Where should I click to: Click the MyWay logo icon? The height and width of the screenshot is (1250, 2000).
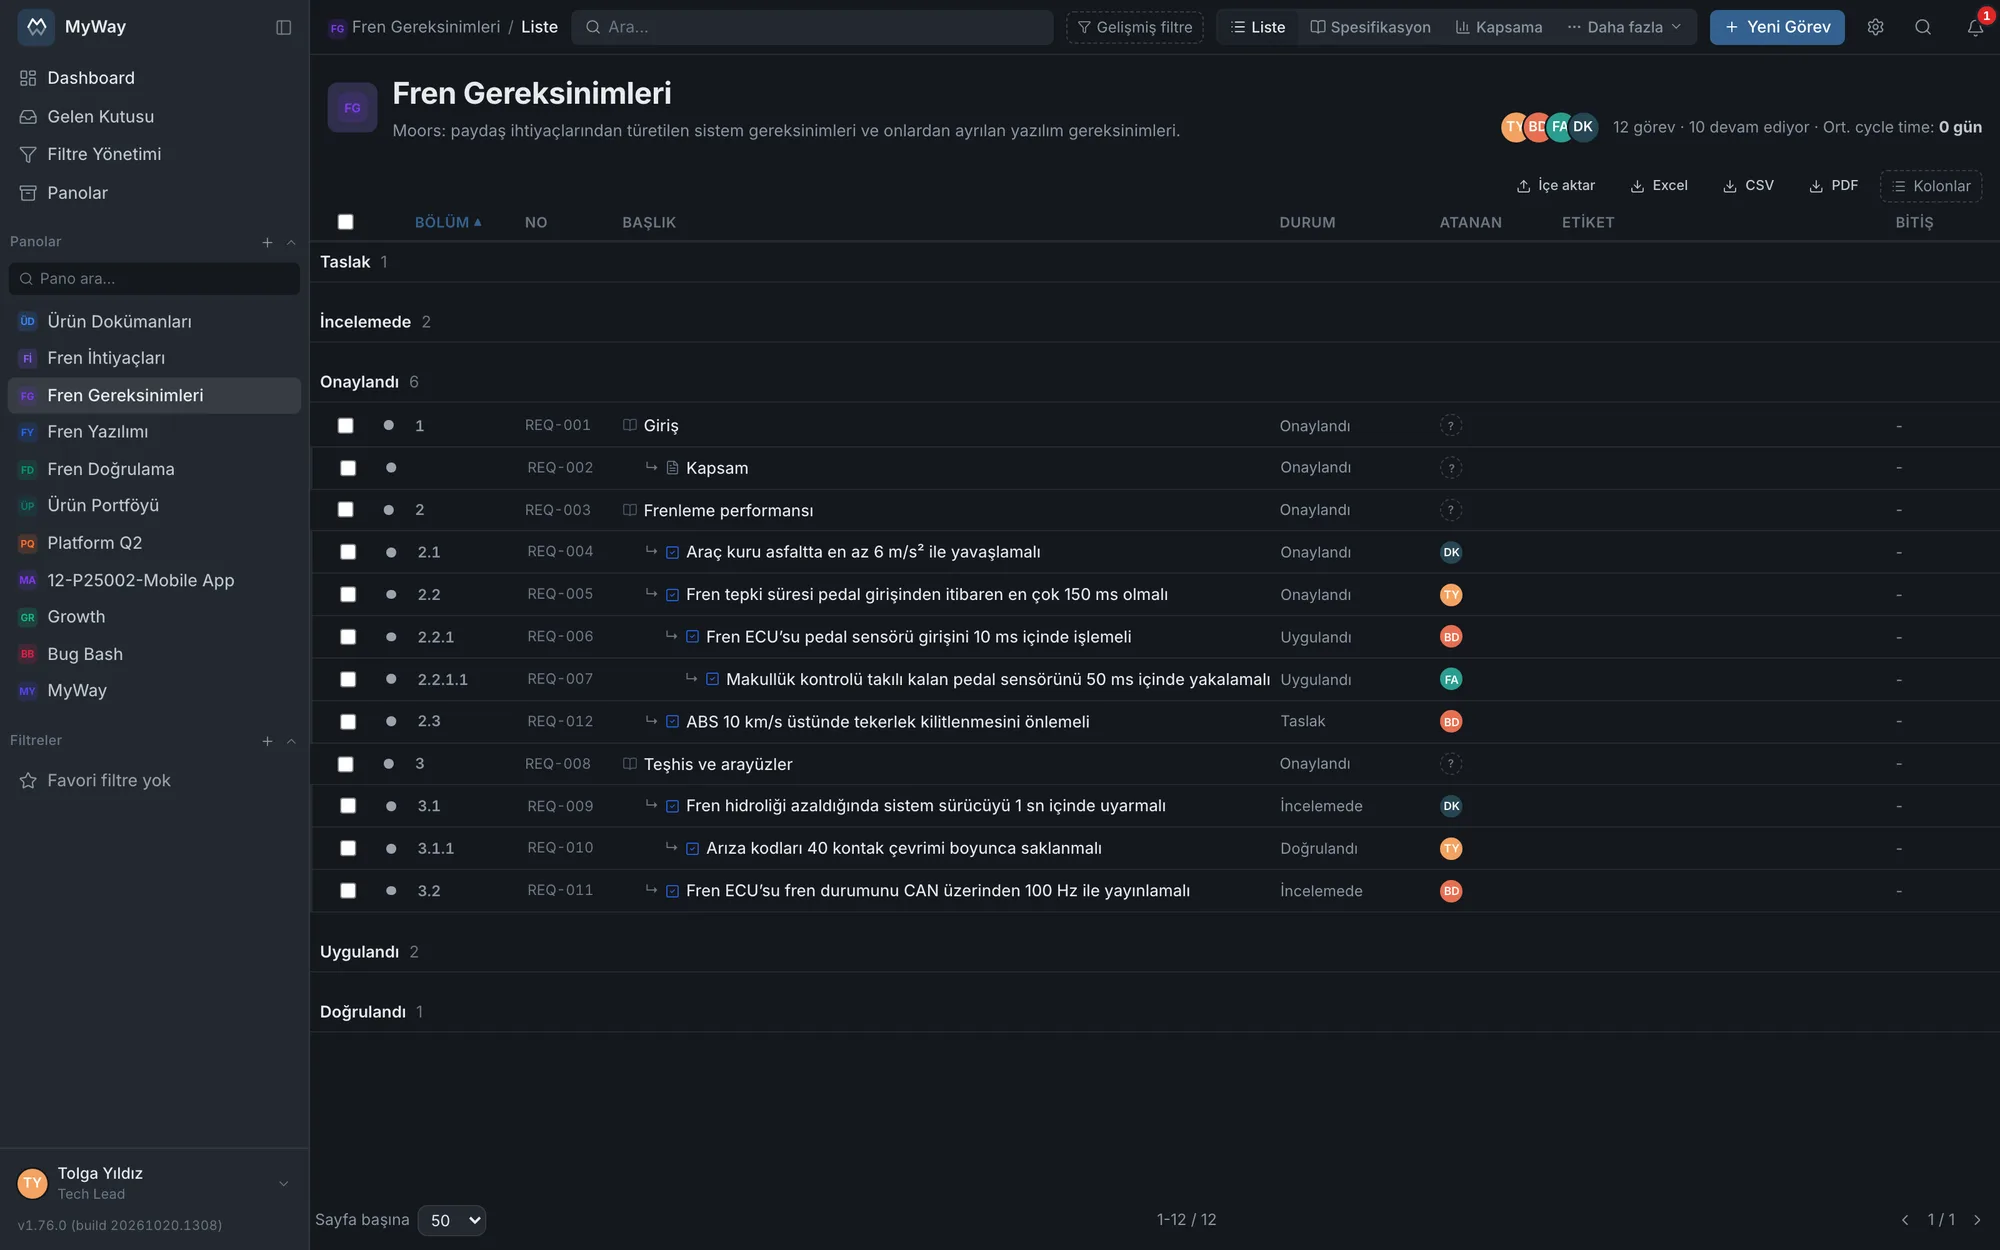pyautogui.click(x=36, y=27)
